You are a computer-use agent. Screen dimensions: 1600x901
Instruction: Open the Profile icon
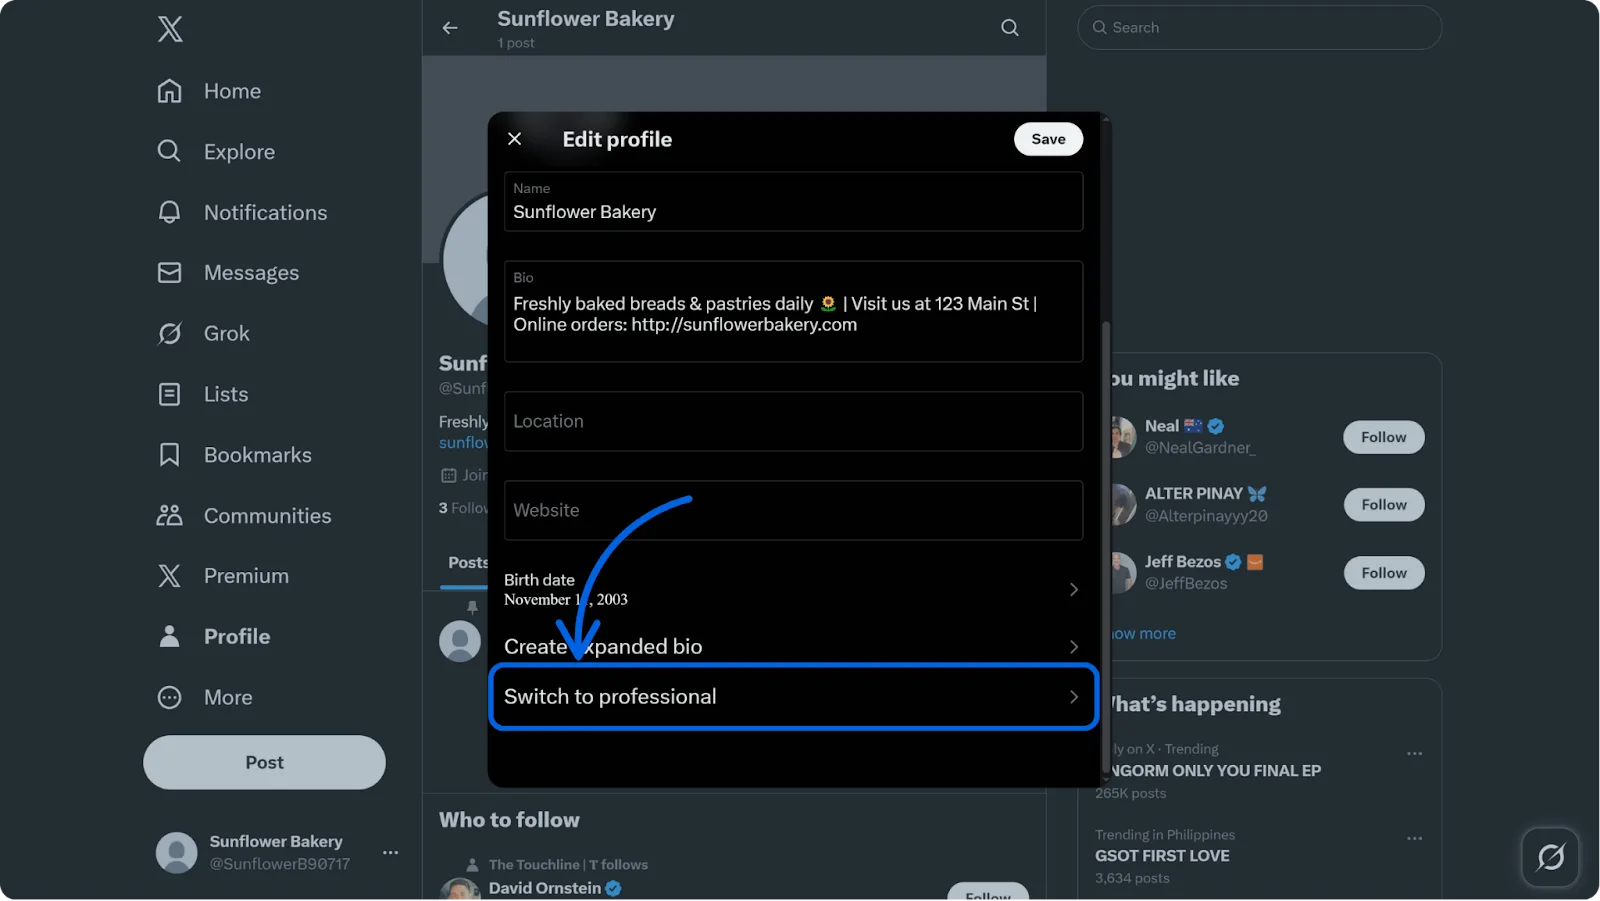tap(170, 636)
